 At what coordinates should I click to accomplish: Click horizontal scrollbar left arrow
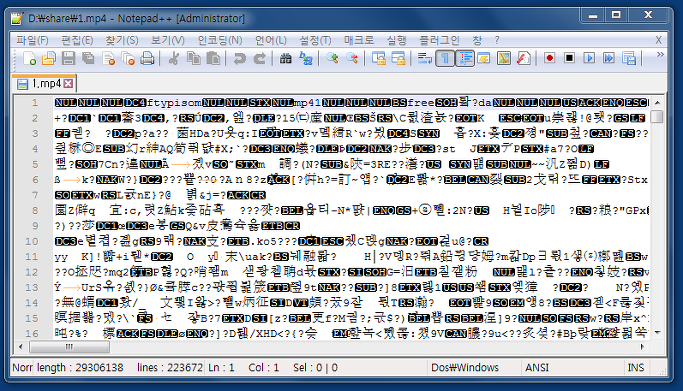click(x=20, y=347)
